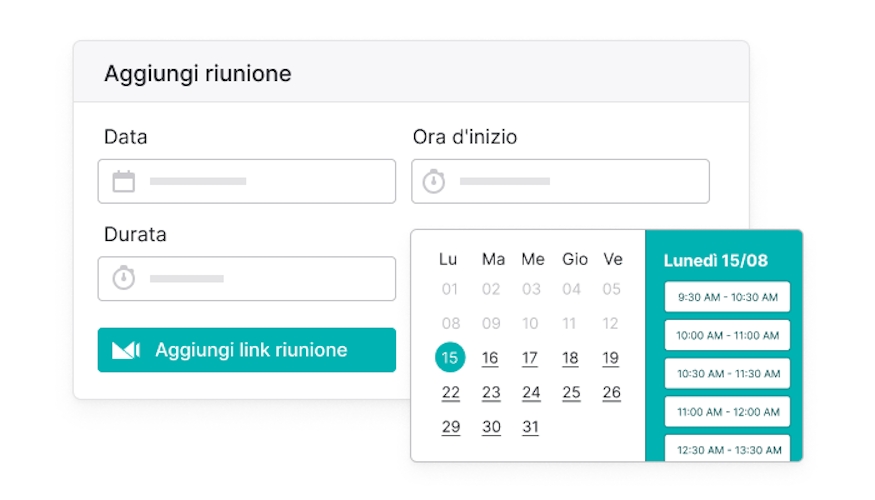The image size is (875, 500).
Task: Pick day 24 in the Me column
Action: [x=530, y=392]
